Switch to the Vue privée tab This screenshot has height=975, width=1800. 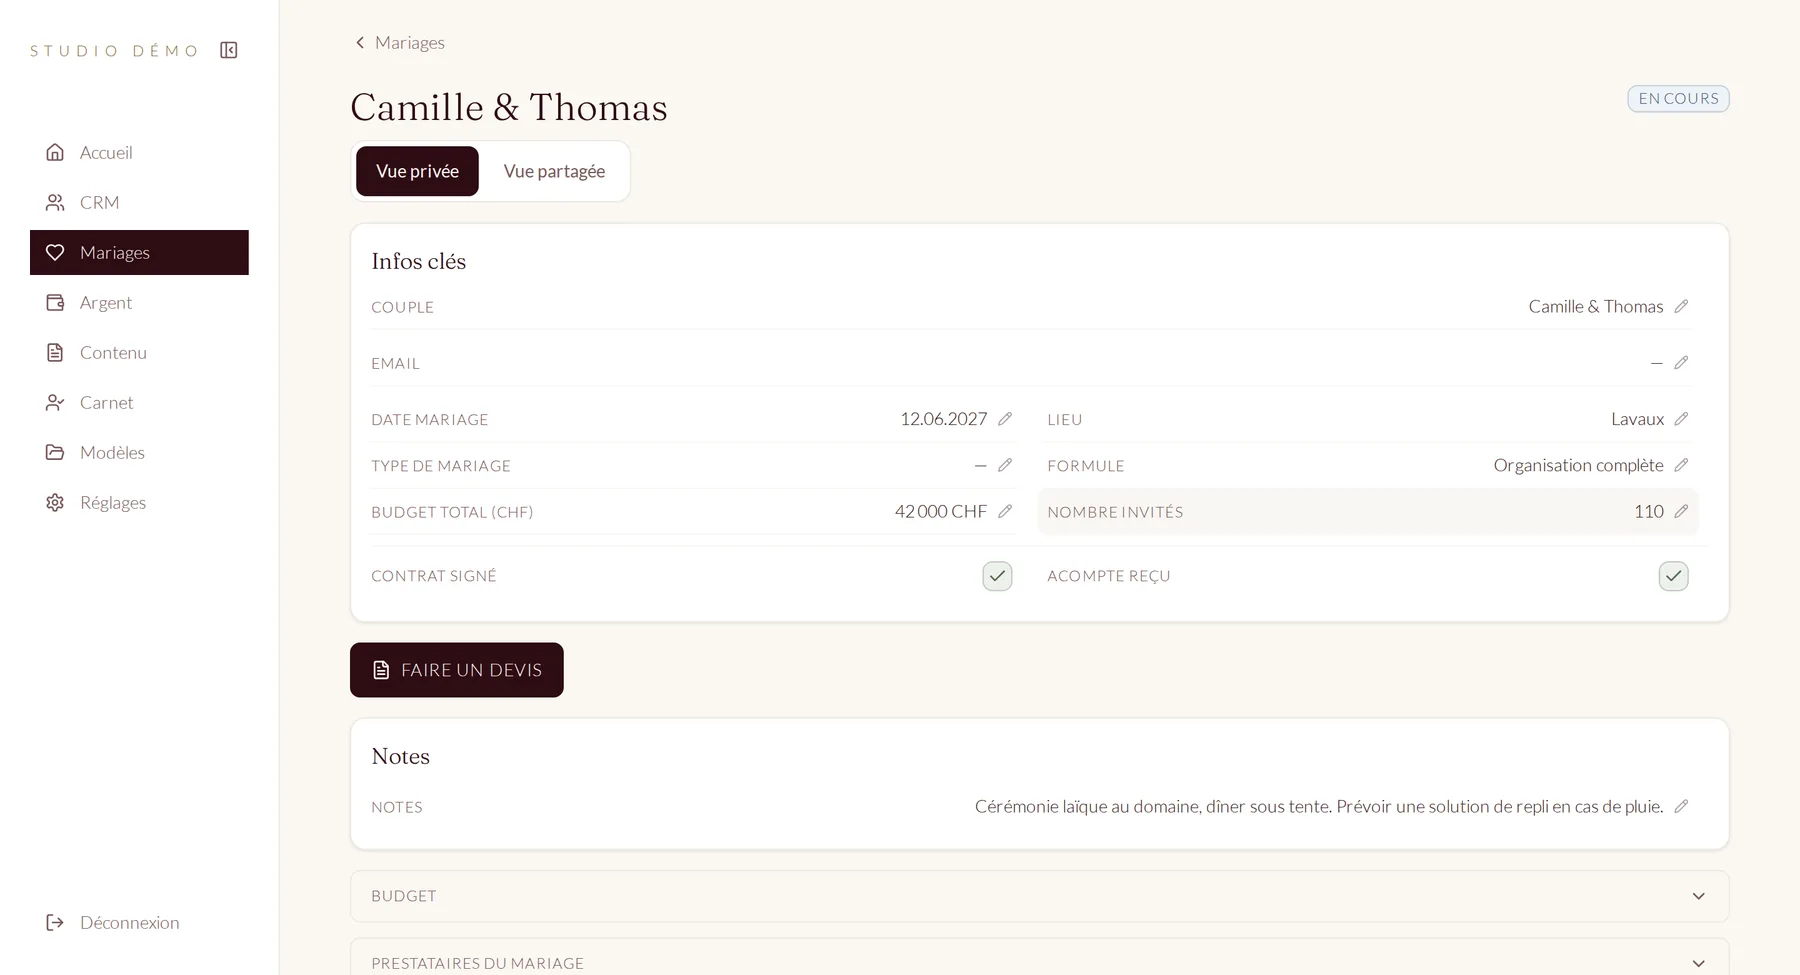pyautogui.click(x=417, y=171)
